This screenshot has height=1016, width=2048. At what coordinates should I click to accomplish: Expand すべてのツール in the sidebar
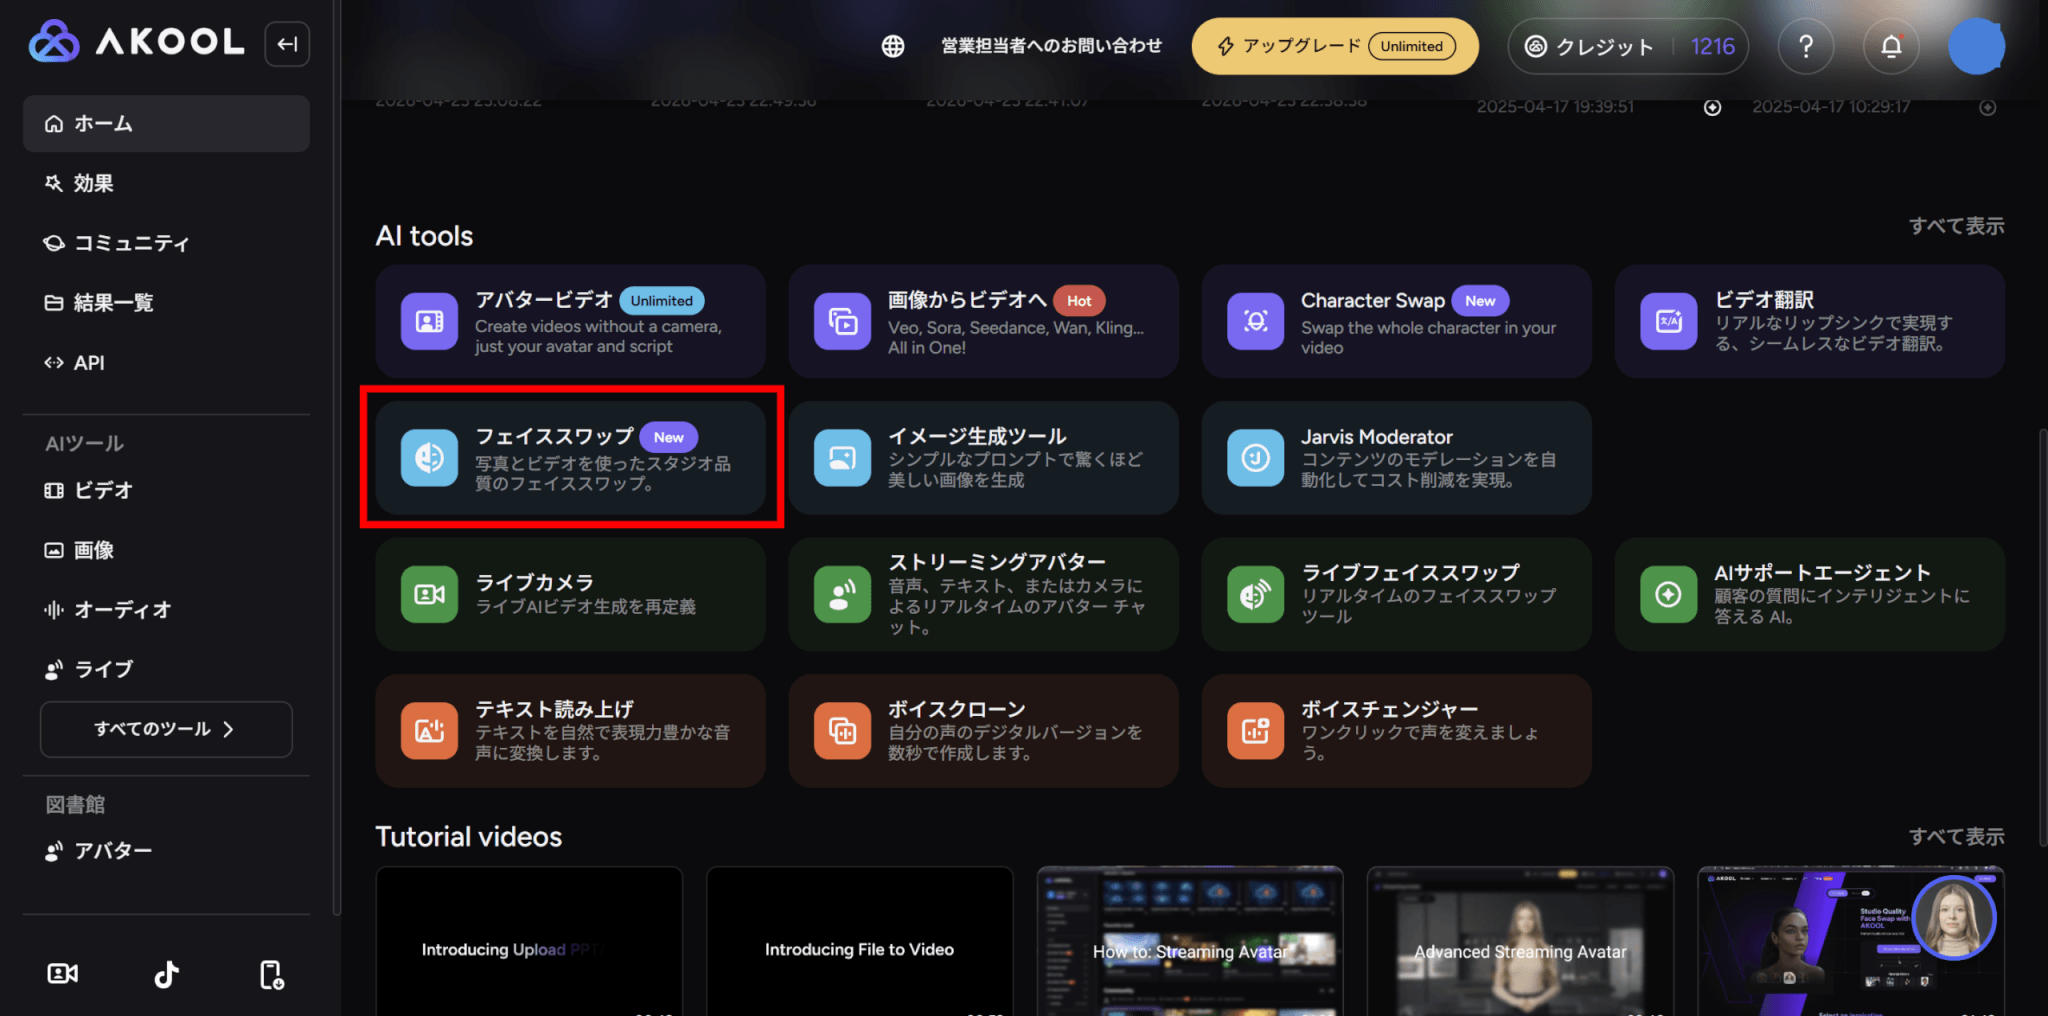[x=166, y=729]
